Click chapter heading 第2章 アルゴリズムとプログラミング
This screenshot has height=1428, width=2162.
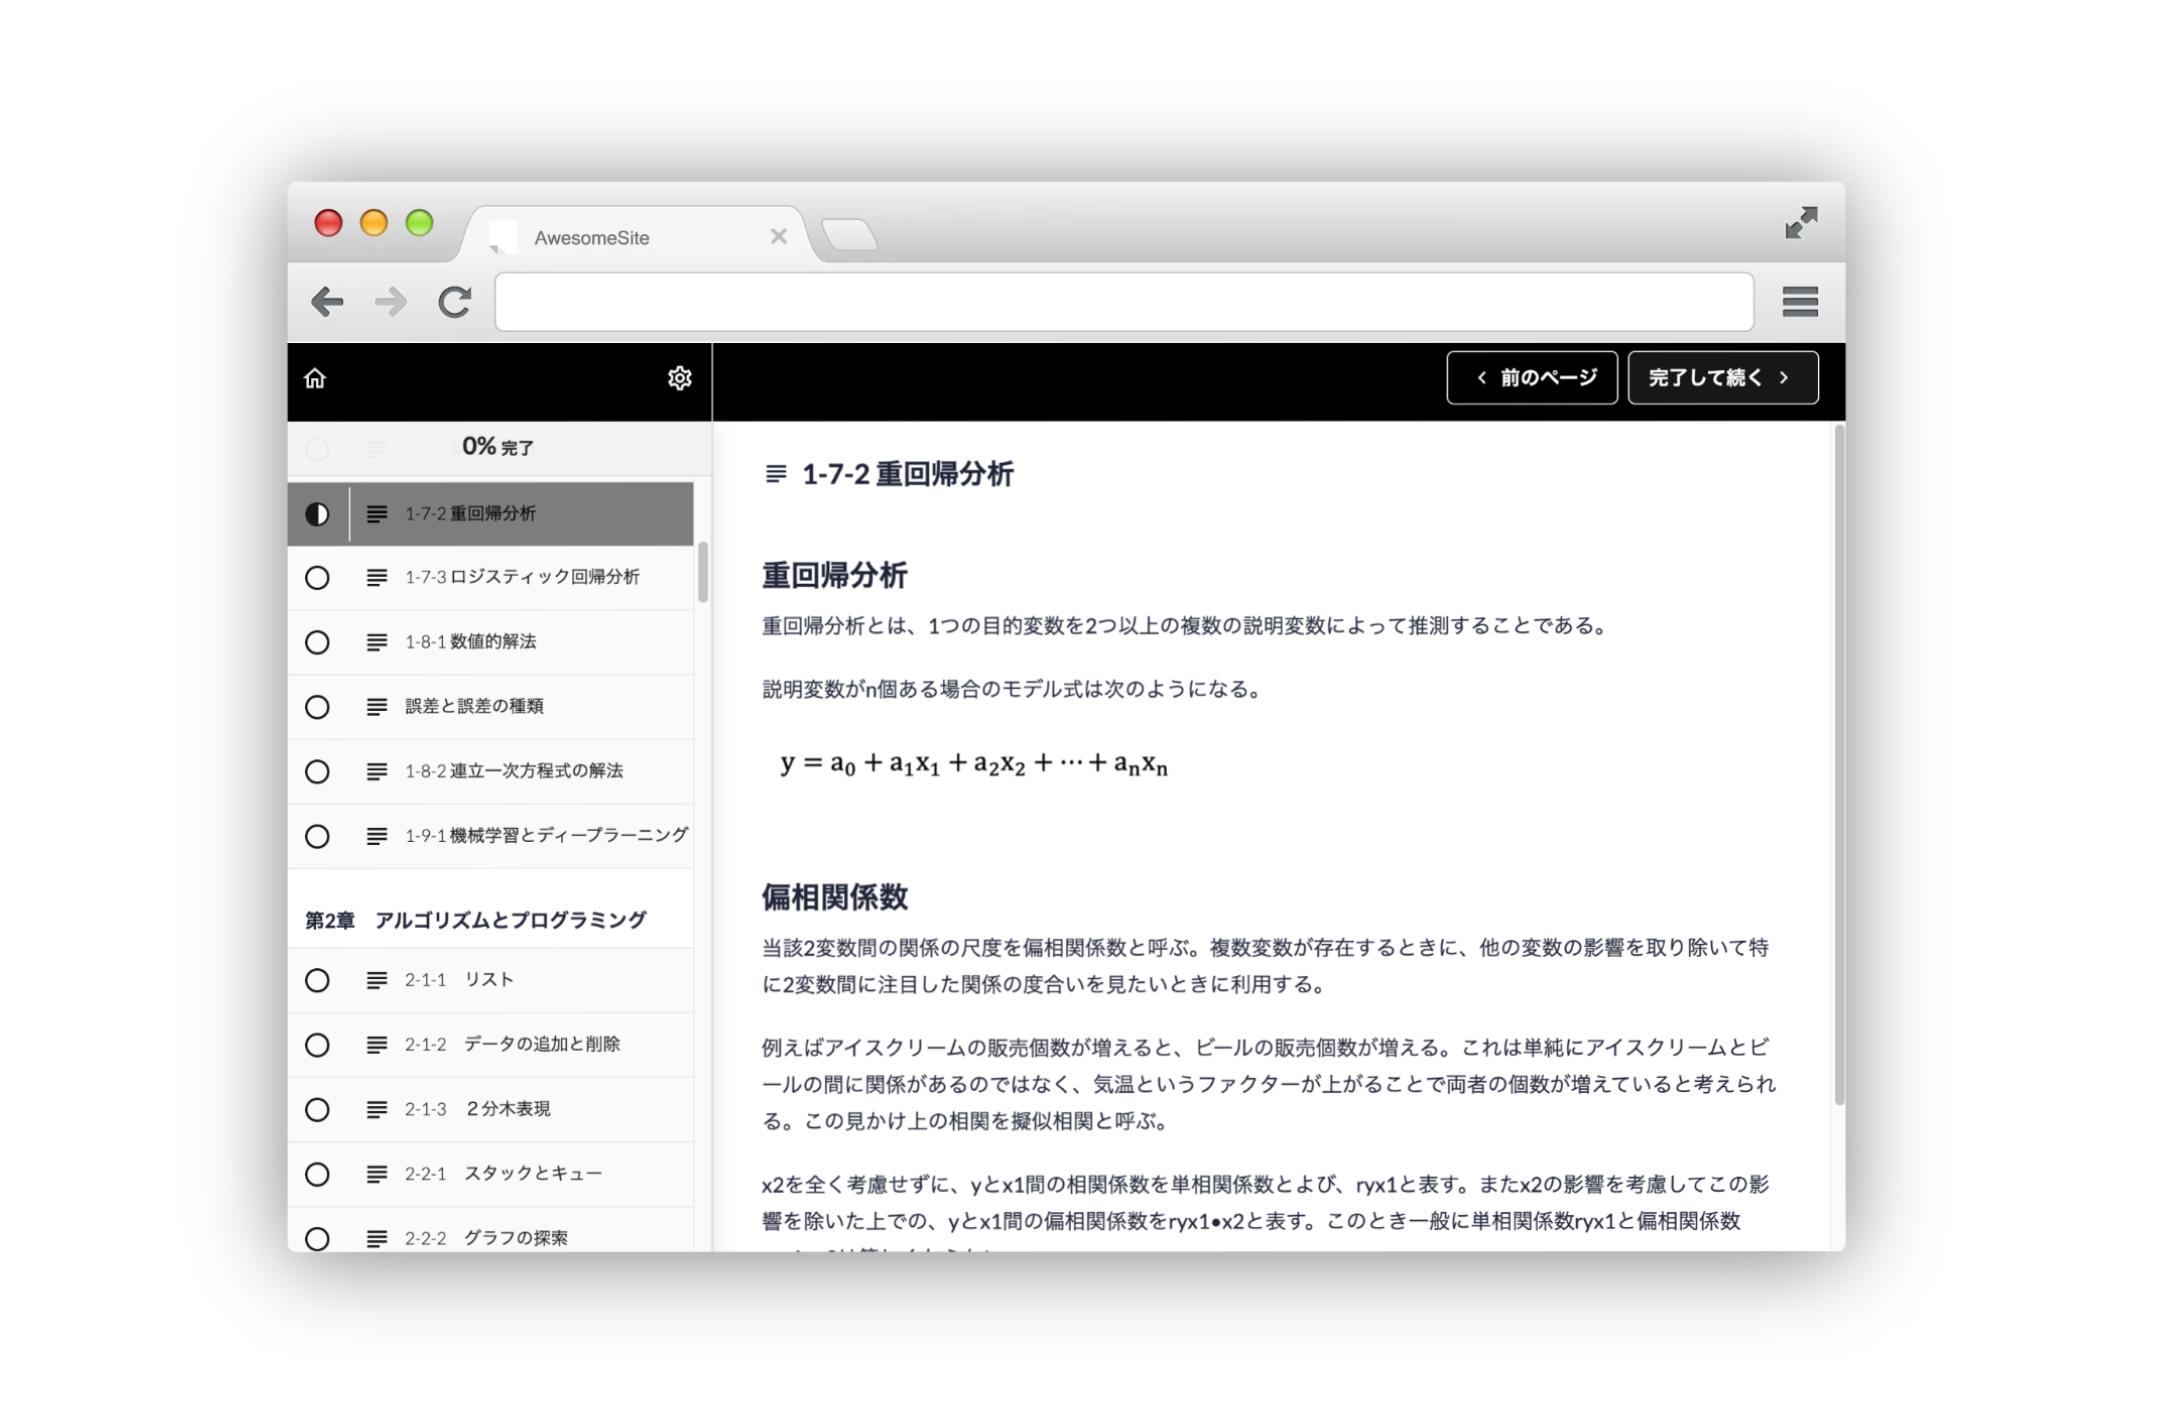point(476,920)
